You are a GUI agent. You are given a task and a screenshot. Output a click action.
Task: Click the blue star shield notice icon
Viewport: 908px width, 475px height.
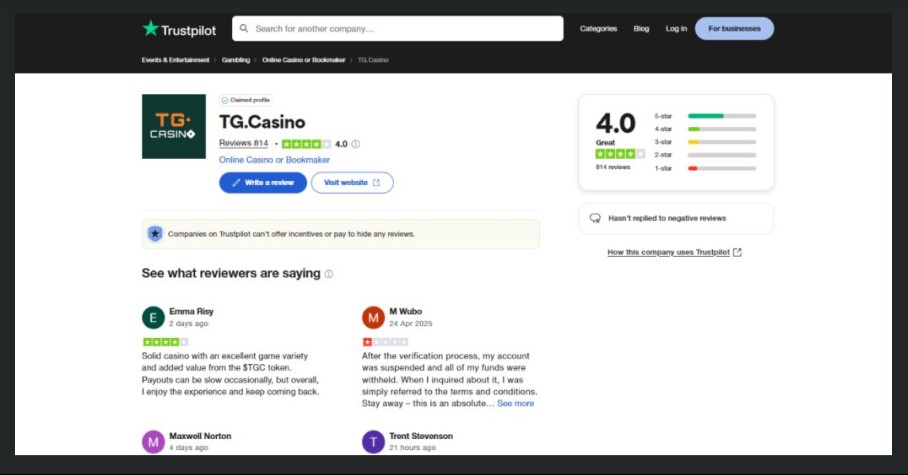tap(155, 234)
